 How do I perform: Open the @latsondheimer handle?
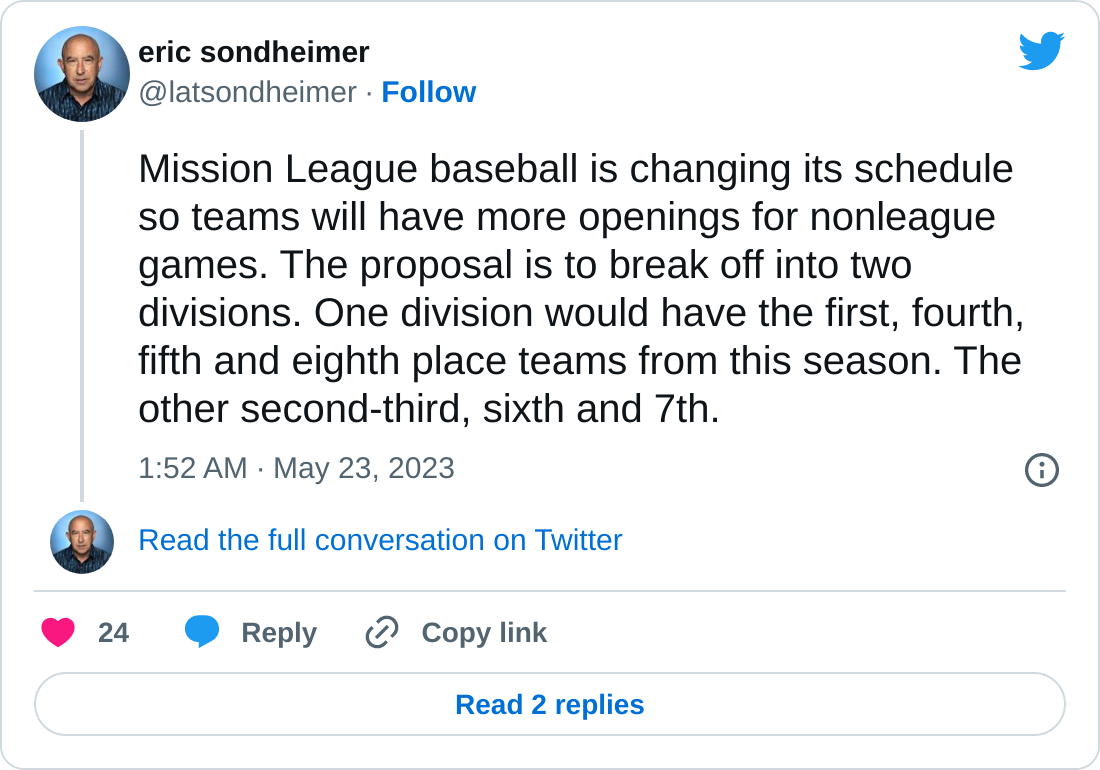pyautogui.click(x=248, y=93)
